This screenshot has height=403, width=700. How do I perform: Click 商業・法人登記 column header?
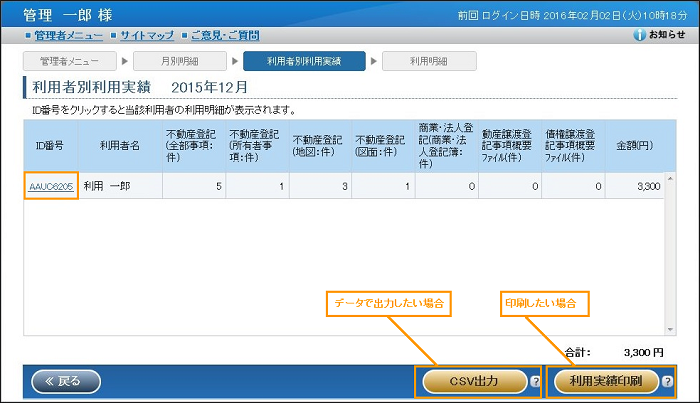click(x=446, y=145)
